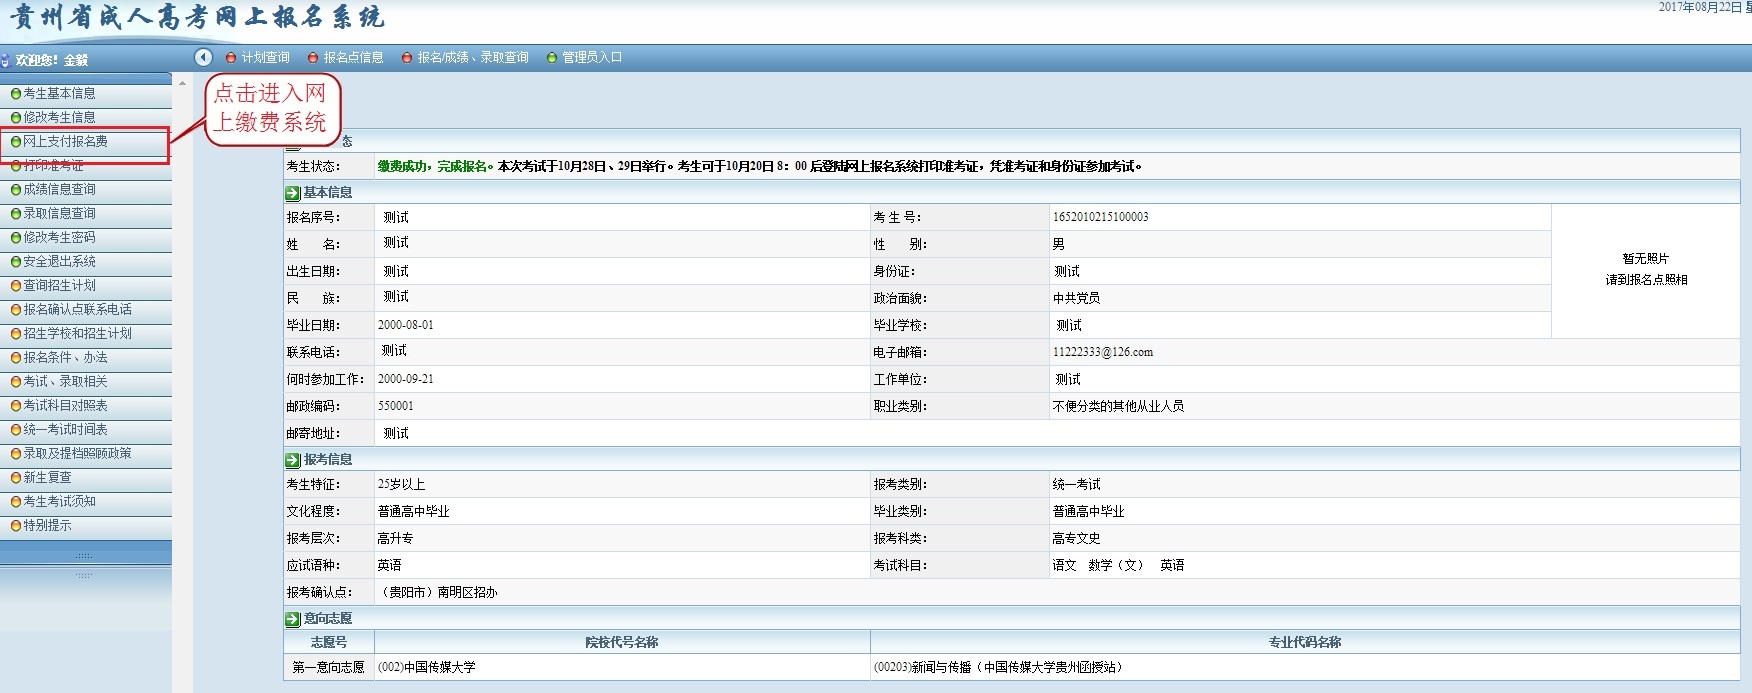The width and height of the screenshot is (1752, 693).
Task: Click the orange bullet icon before 特别提示
Action: point(16,526)
